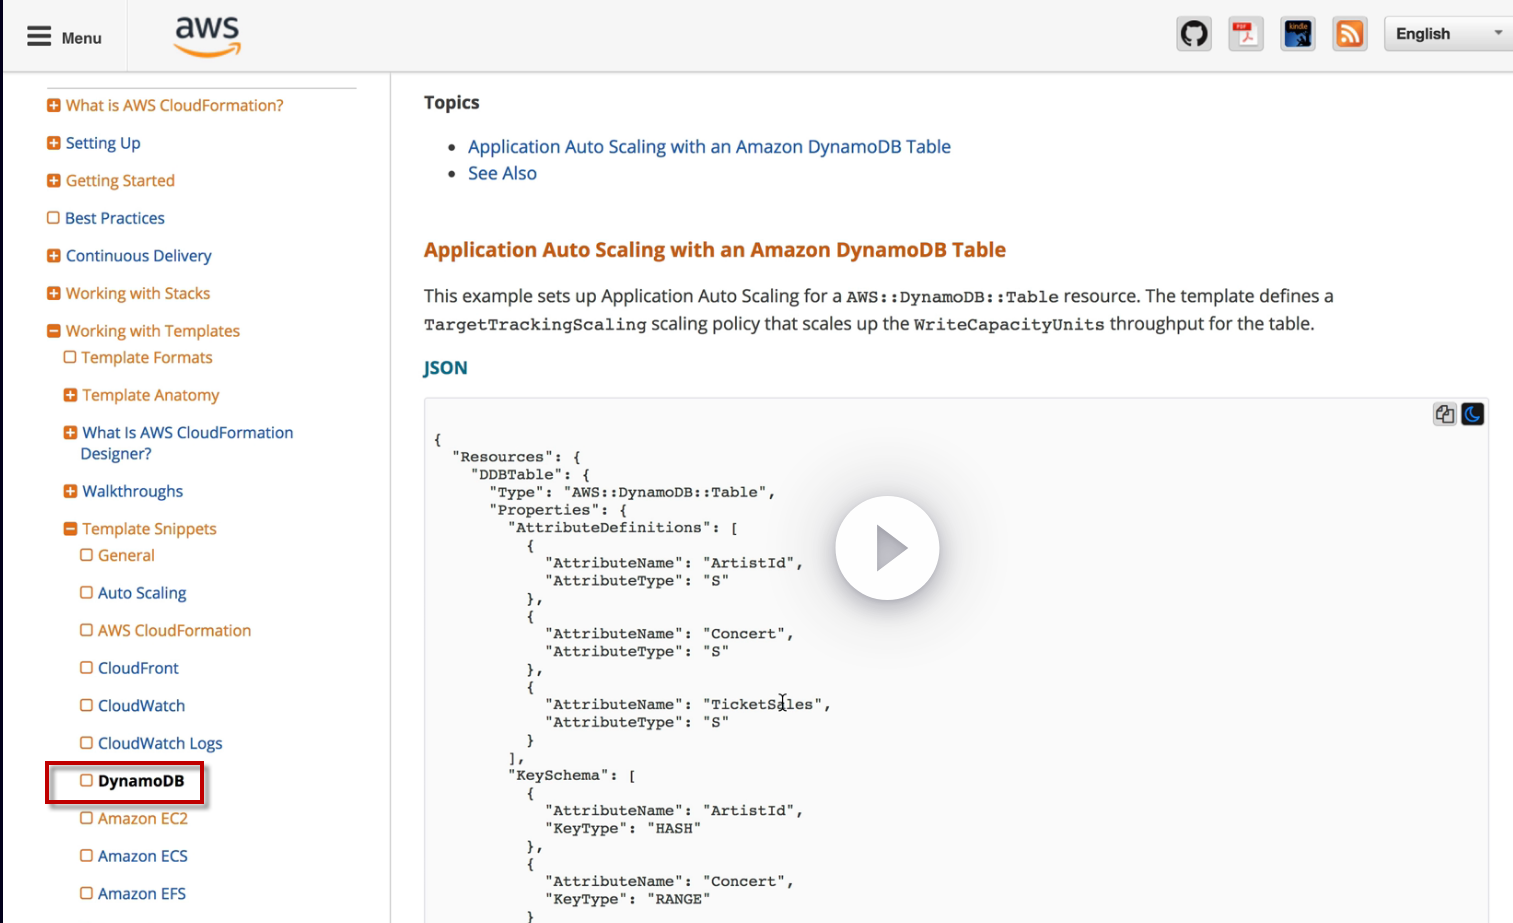Open the GitHub repository icon

pos(1194,34)
